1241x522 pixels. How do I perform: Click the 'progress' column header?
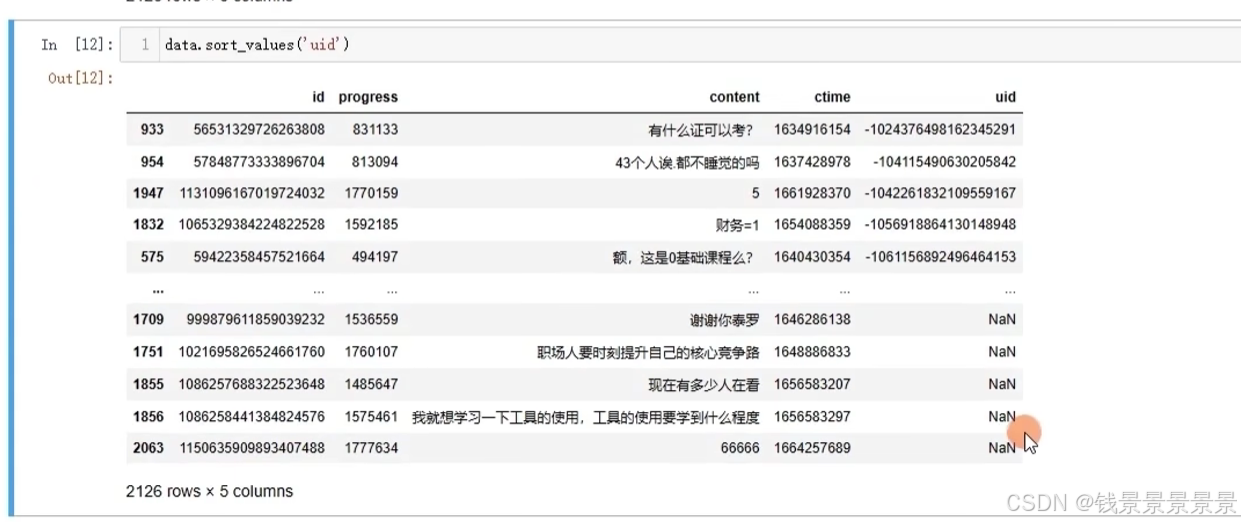click(368, 97)
